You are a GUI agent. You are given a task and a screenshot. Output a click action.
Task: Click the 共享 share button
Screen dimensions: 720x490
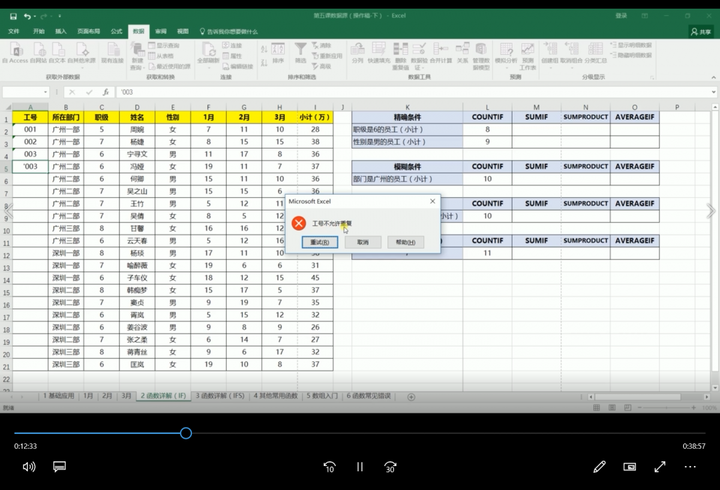click(x=701, y=32)
